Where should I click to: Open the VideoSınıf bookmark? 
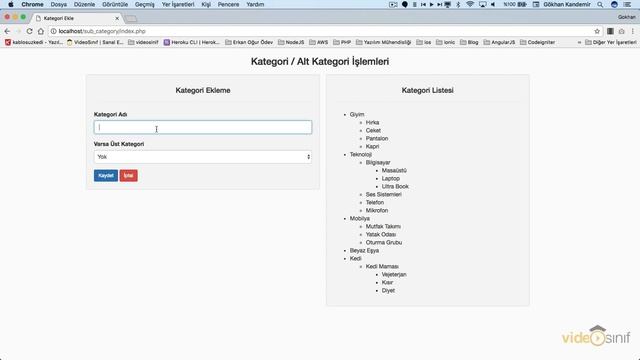click(x=95, y=42)
